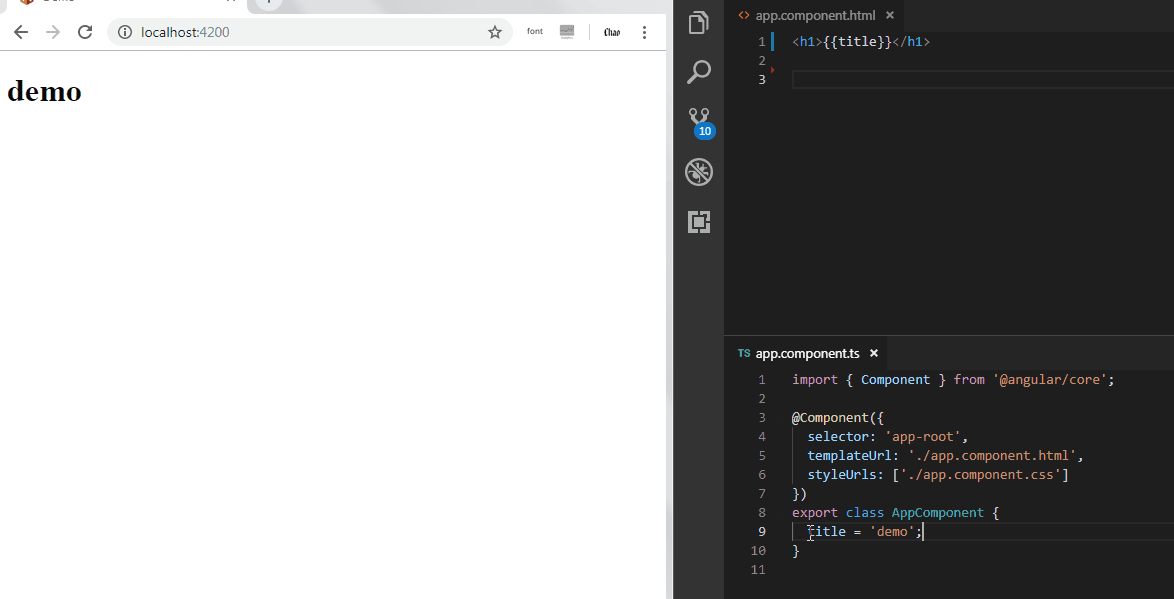Reload the localhost:4200 page
This screenshot has height=599, width=1174.
85,32
